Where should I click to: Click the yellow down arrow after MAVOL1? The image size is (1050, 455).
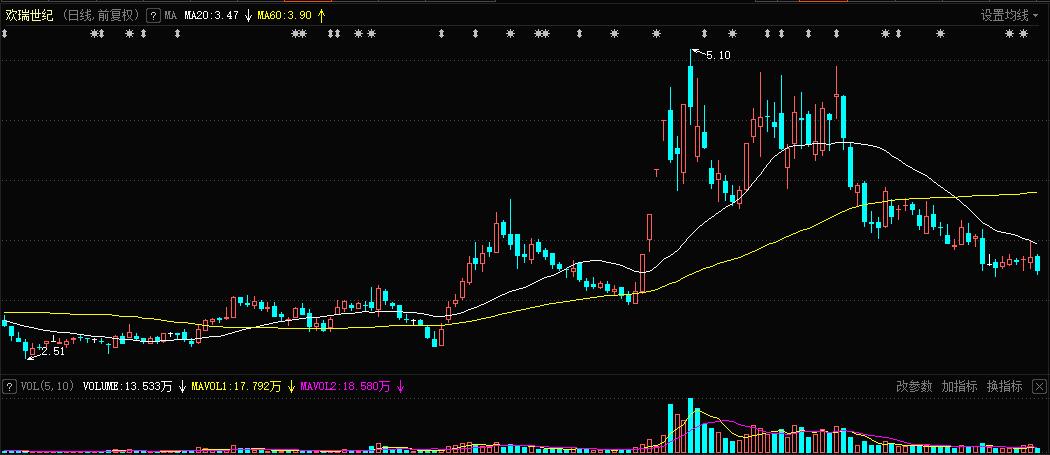pos(291,386)
